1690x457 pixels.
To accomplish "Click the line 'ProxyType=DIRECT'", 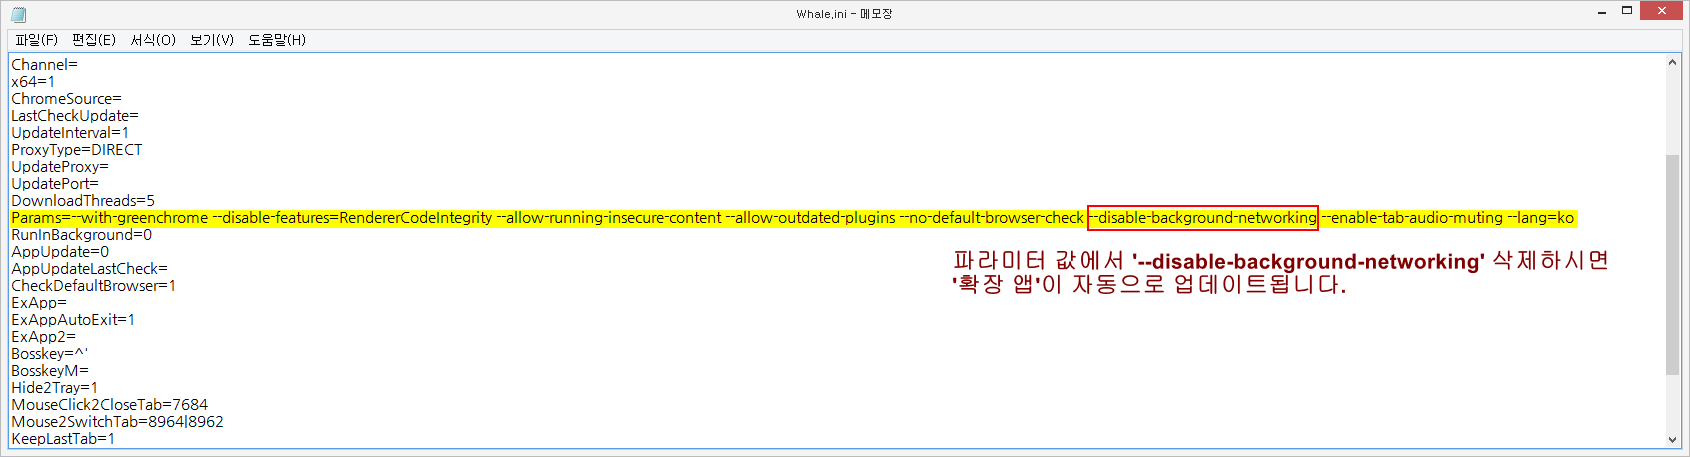I will pyautogui.click(x=77, y=150).
